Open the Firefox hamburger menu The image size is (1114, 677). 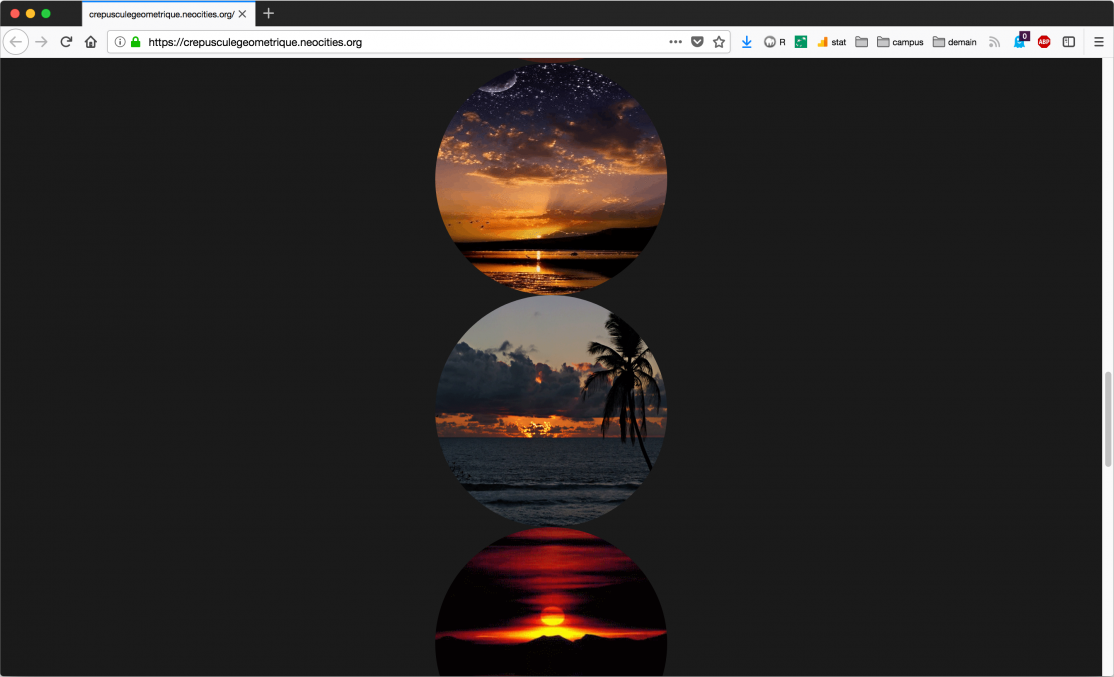[1098, 42]
